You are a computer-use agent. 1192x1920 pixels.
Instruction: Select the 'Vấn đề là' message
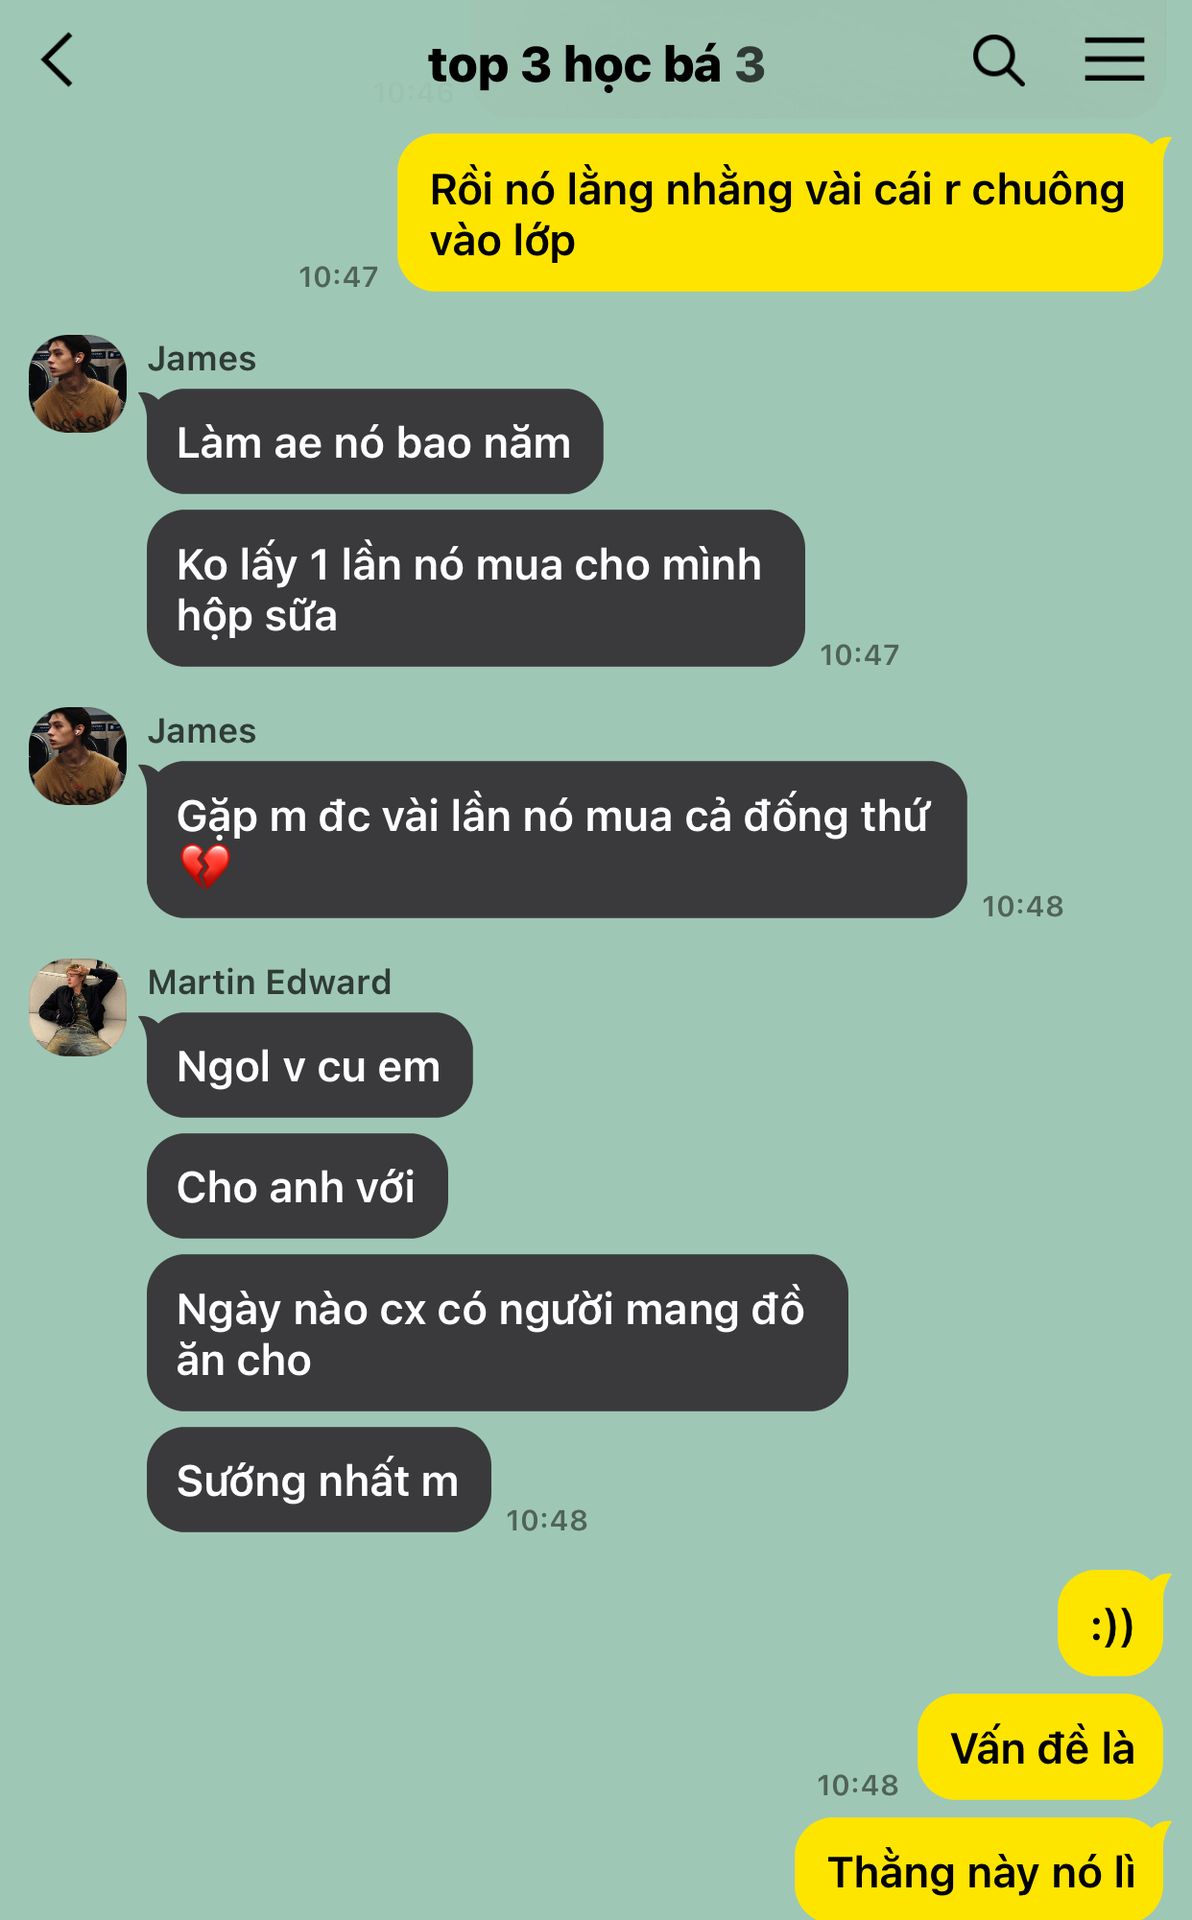tap(1040, 1748)
